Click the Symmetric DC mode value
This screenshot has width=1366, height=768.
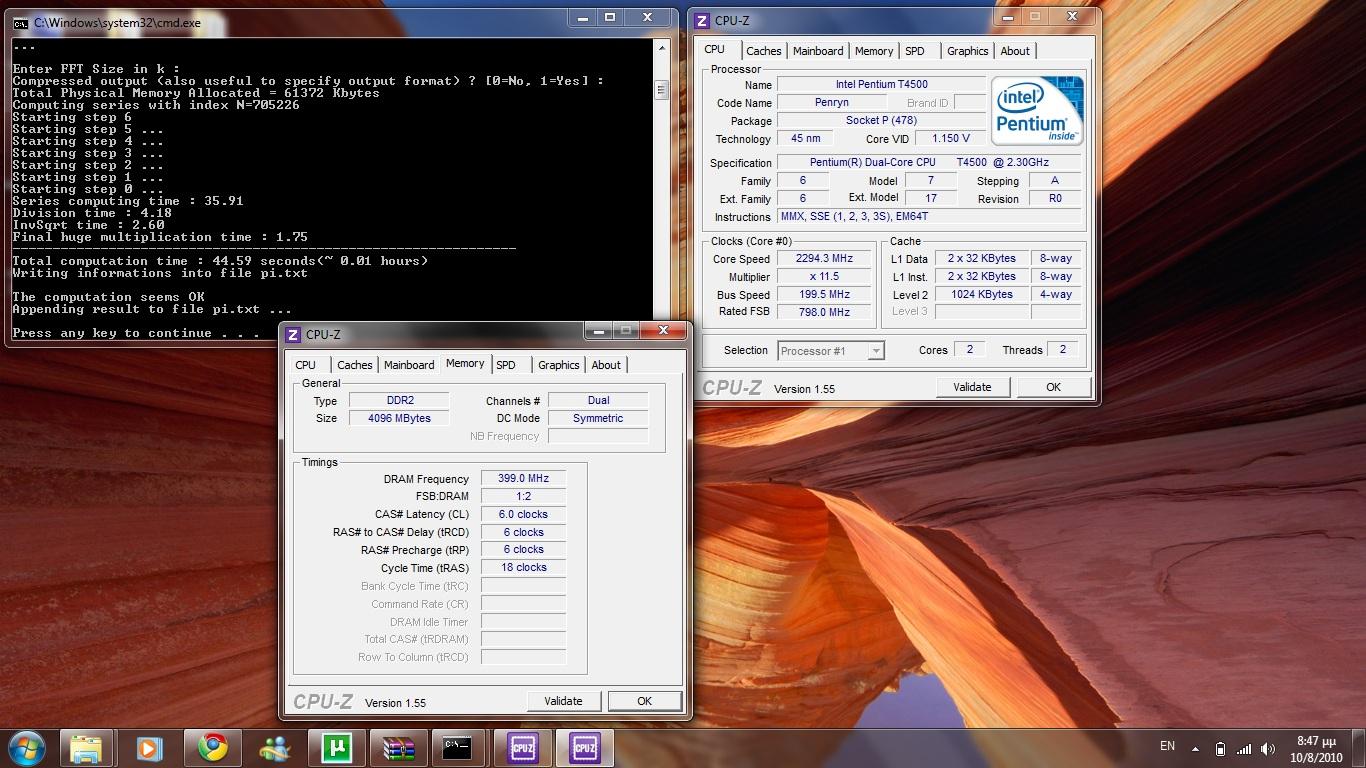[598, 418]
